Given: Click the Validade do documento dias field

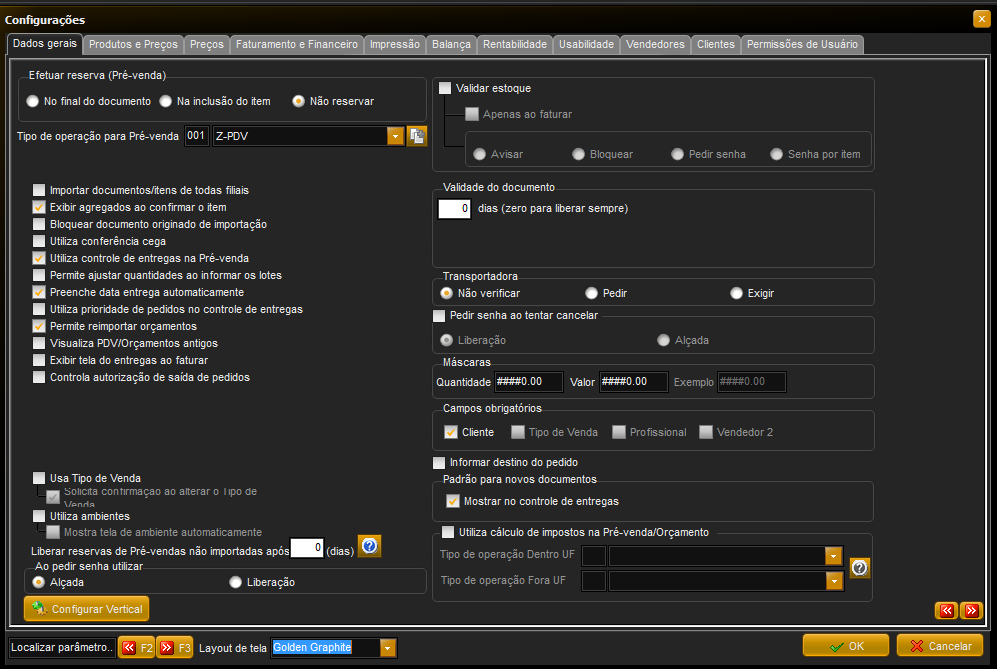Looking at the screenshot, I should pos(455,209).
